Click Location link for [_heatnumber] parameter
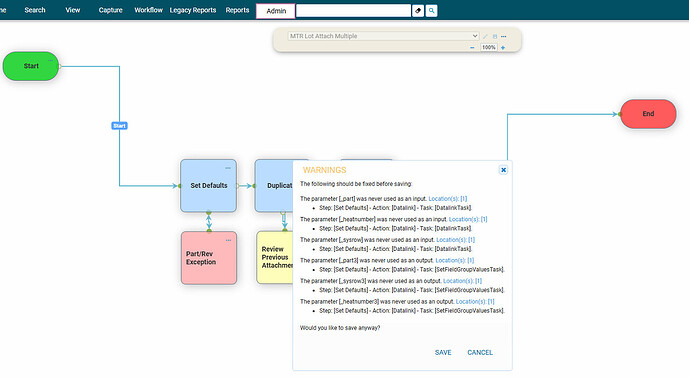This screenshot has height=378, width=689. (x=468, y=219)
